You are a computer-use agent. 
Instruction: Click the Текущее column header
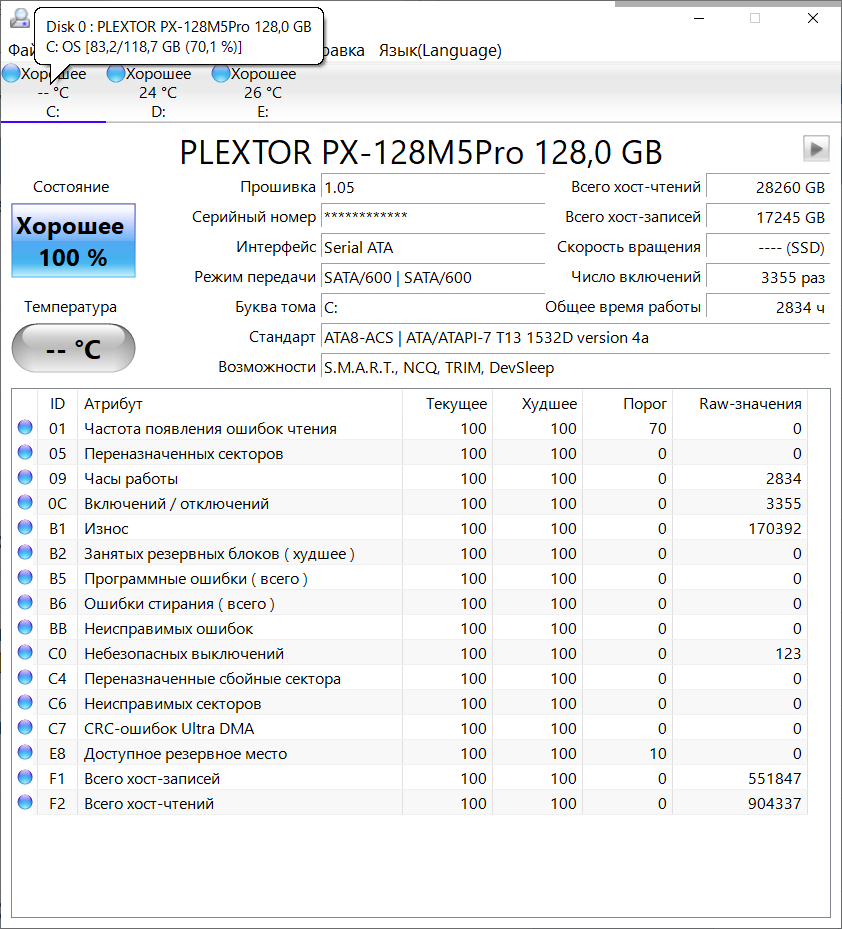(x=447, y=403)
